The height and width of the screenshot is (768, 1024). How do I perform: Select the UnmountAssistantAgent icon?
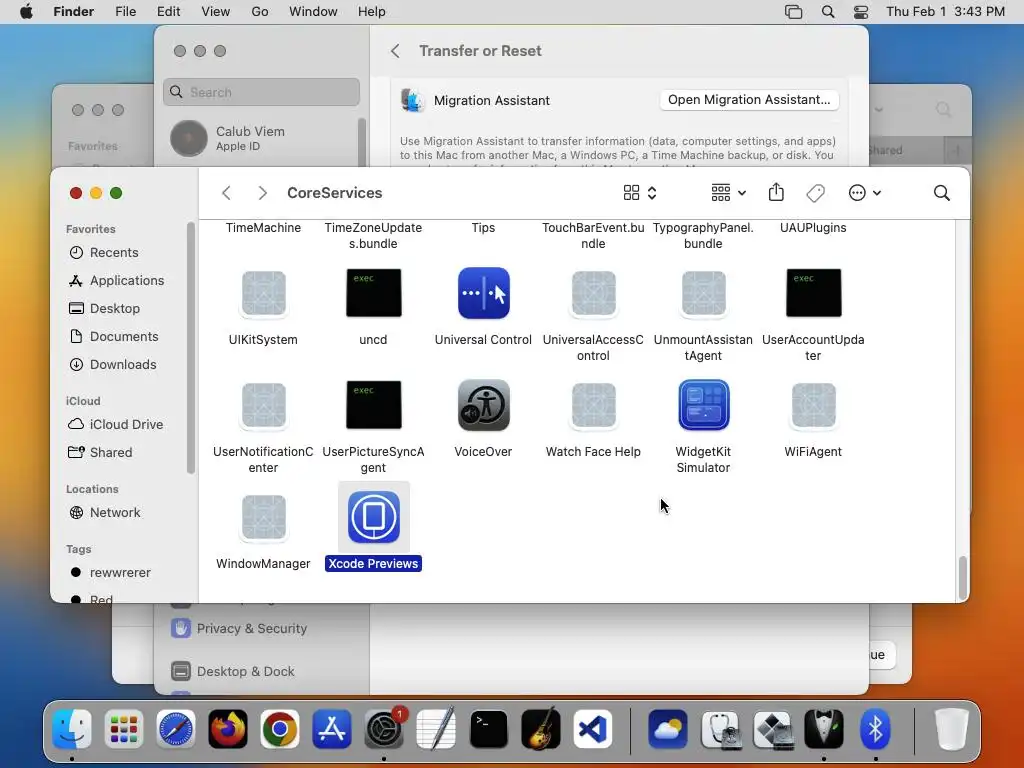pyautogui.click(x=703, y=293)
